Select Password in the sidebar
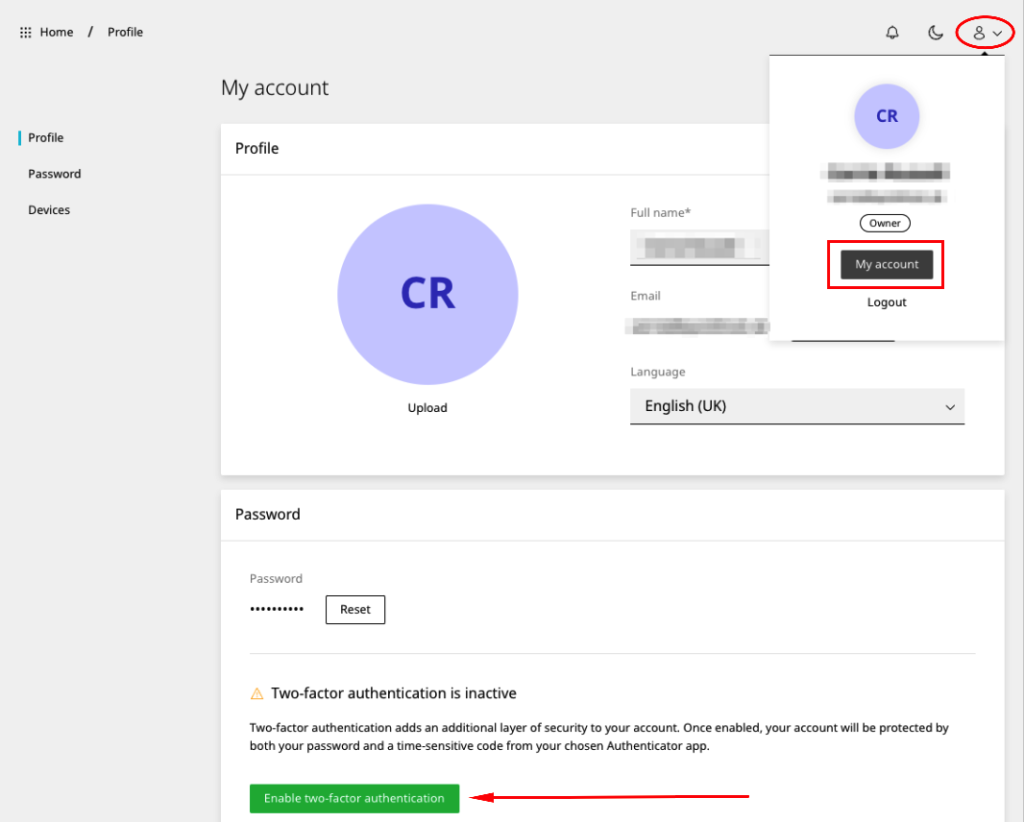Viewport: 1024px width, 822px height. coord(55,174)
